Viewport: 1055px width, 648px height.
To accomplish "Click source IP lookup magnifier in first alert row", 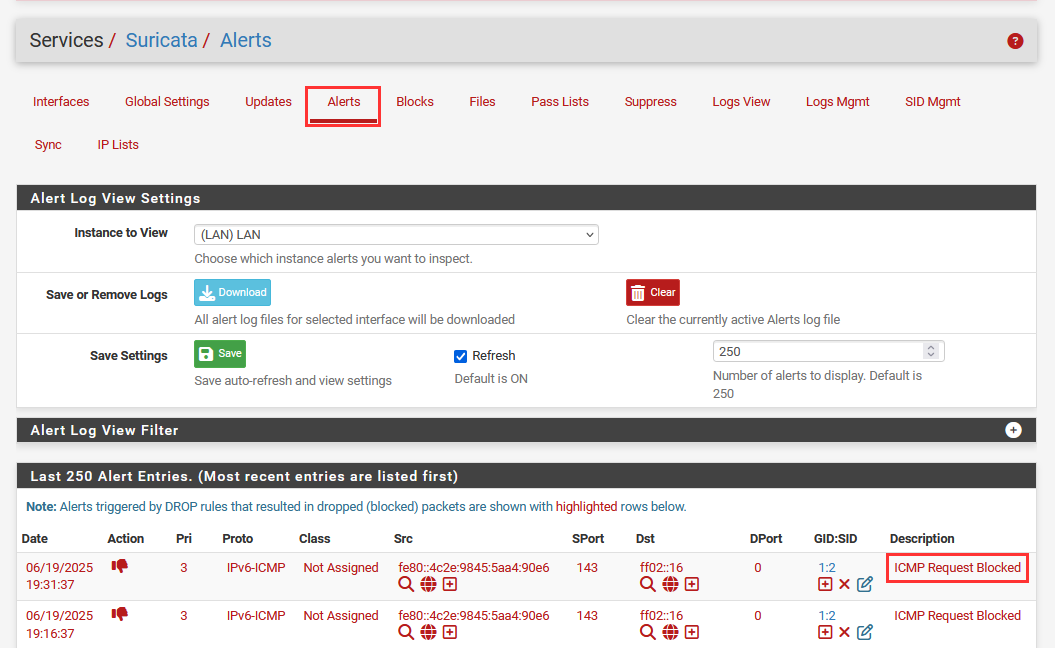I will pyautogui.click(x=406, y=584).
